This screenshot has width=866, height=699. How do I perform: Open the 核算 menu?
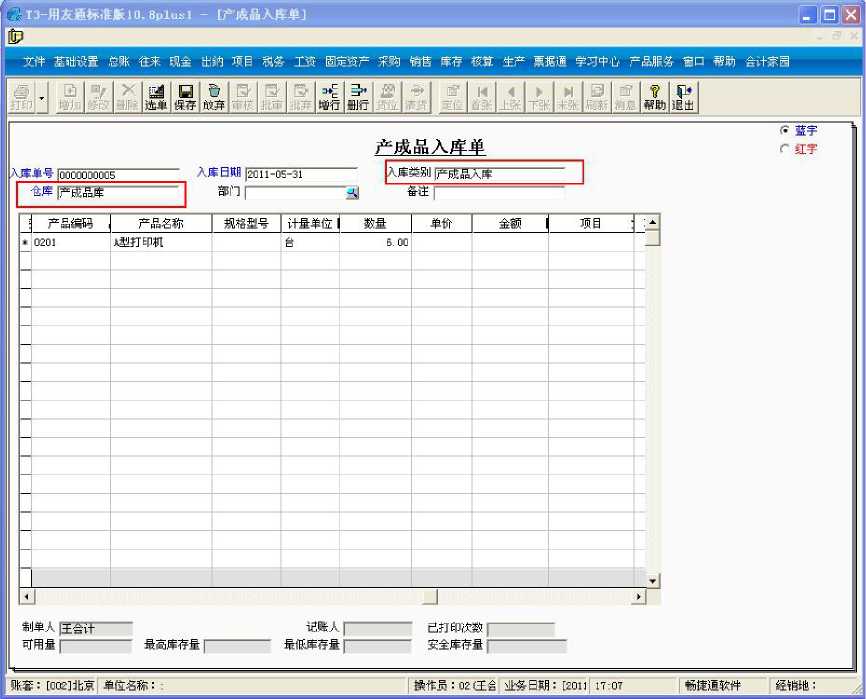click(x=482, y=61)
